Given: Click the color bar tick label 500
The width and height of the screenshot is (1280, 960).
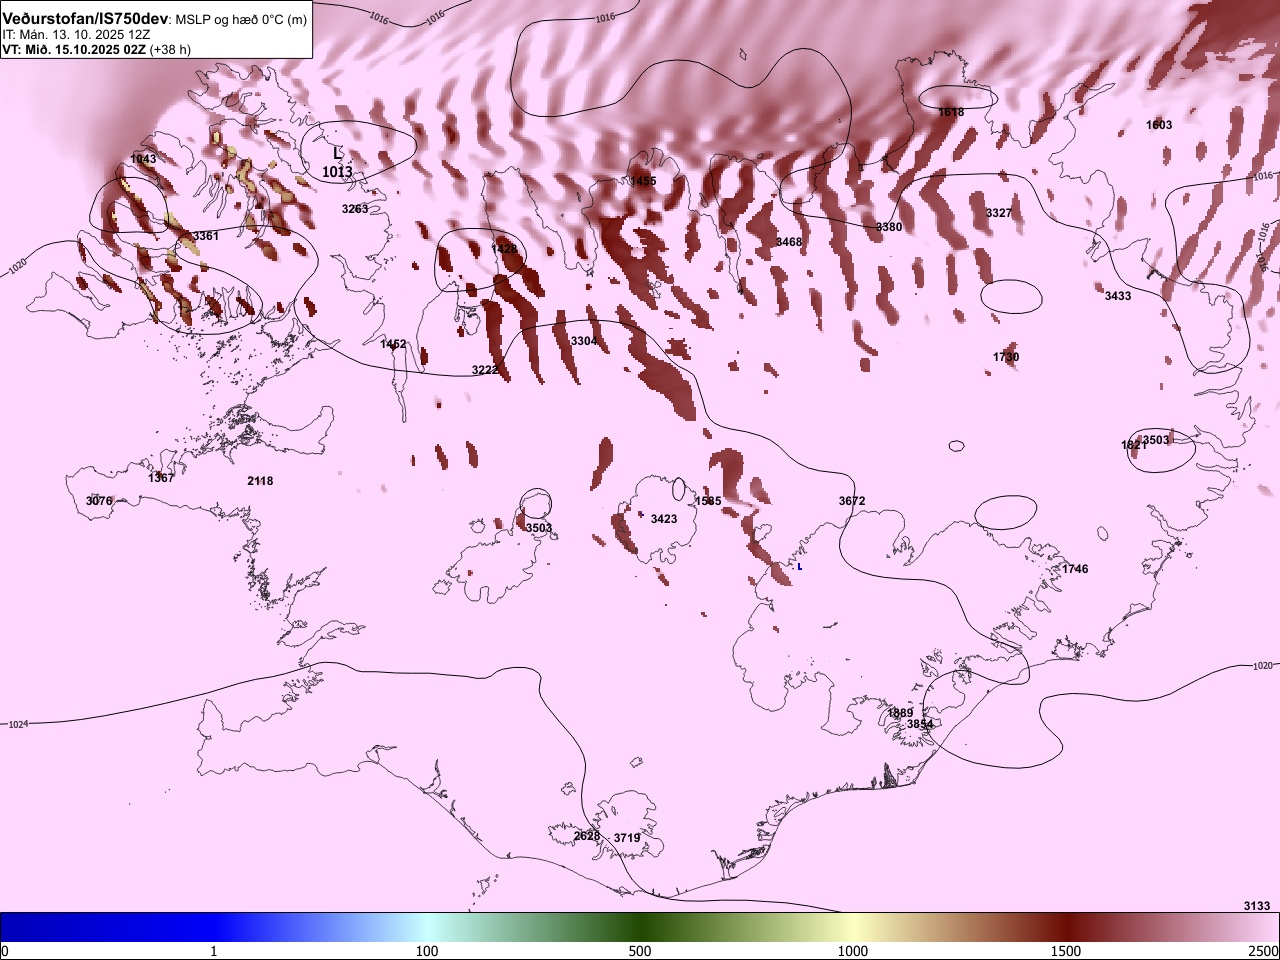Looking at the screenshot, I should pos(640,951).
